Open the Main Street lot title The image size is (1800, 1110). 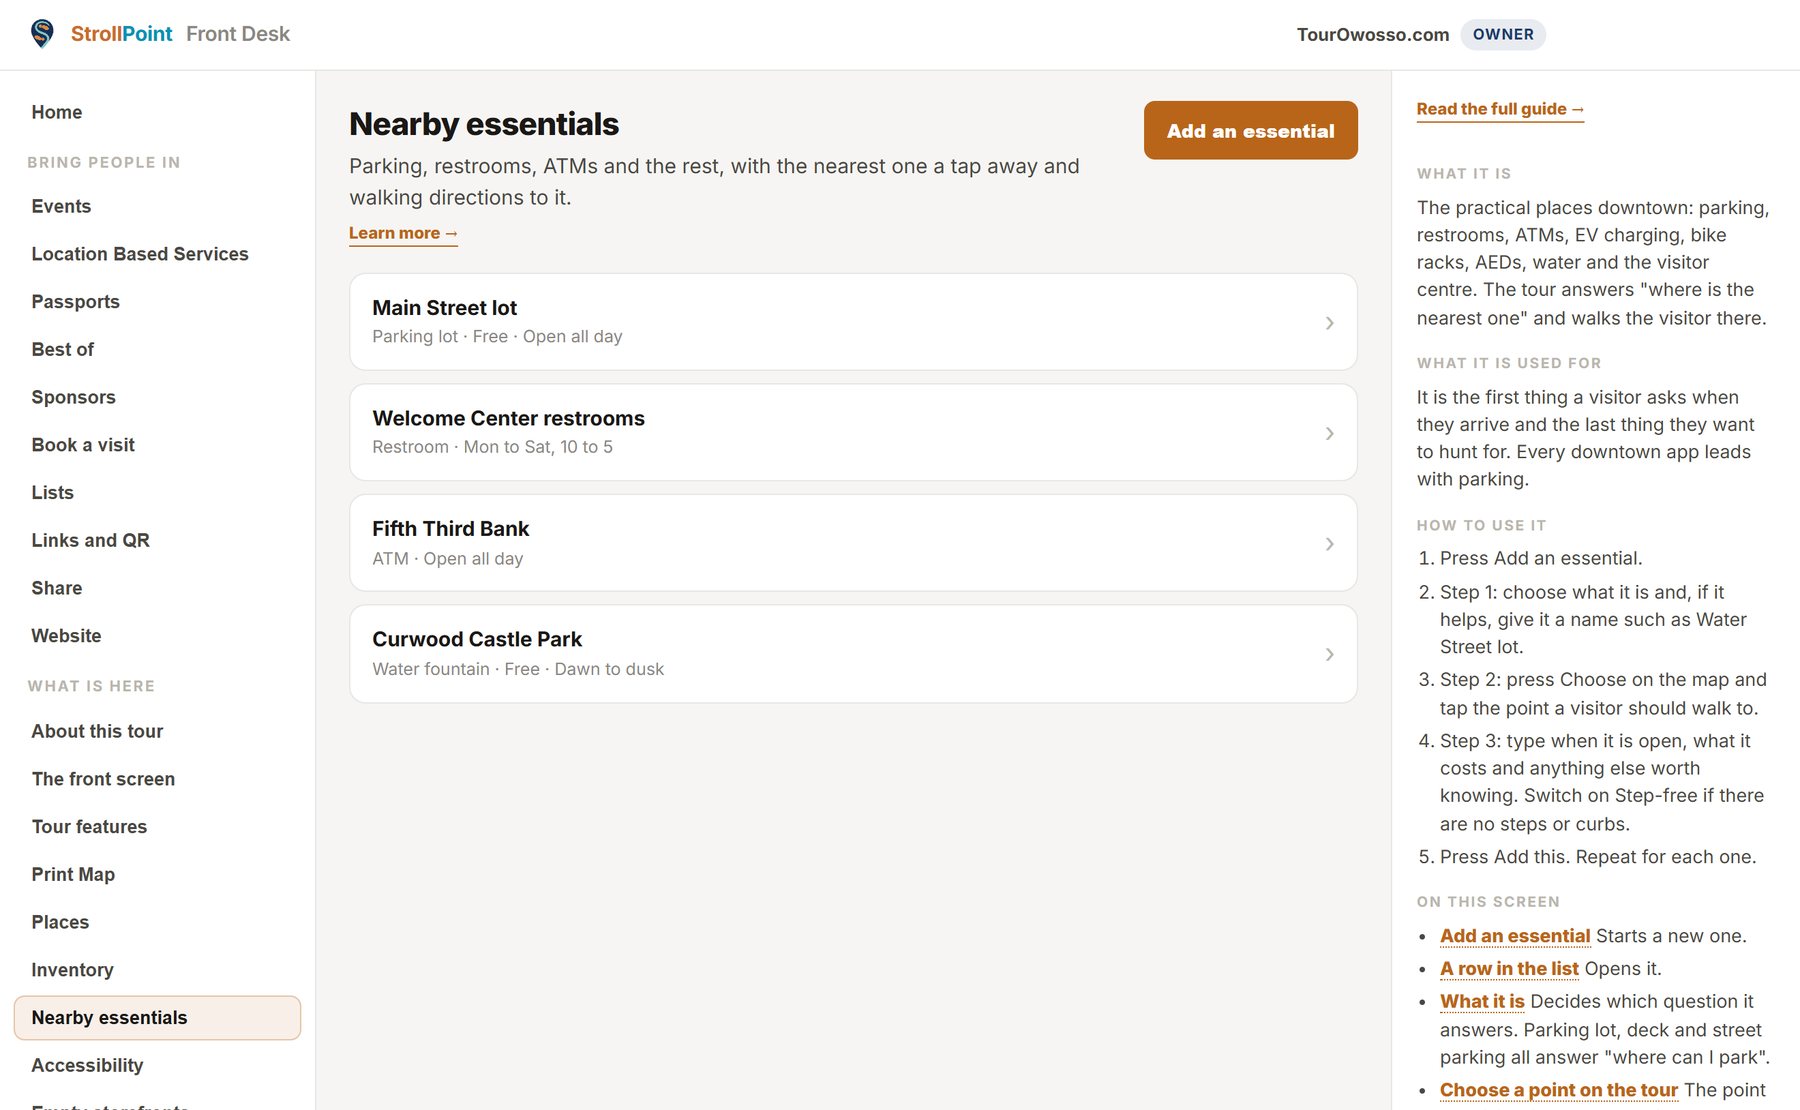click(x=445, y=308)
